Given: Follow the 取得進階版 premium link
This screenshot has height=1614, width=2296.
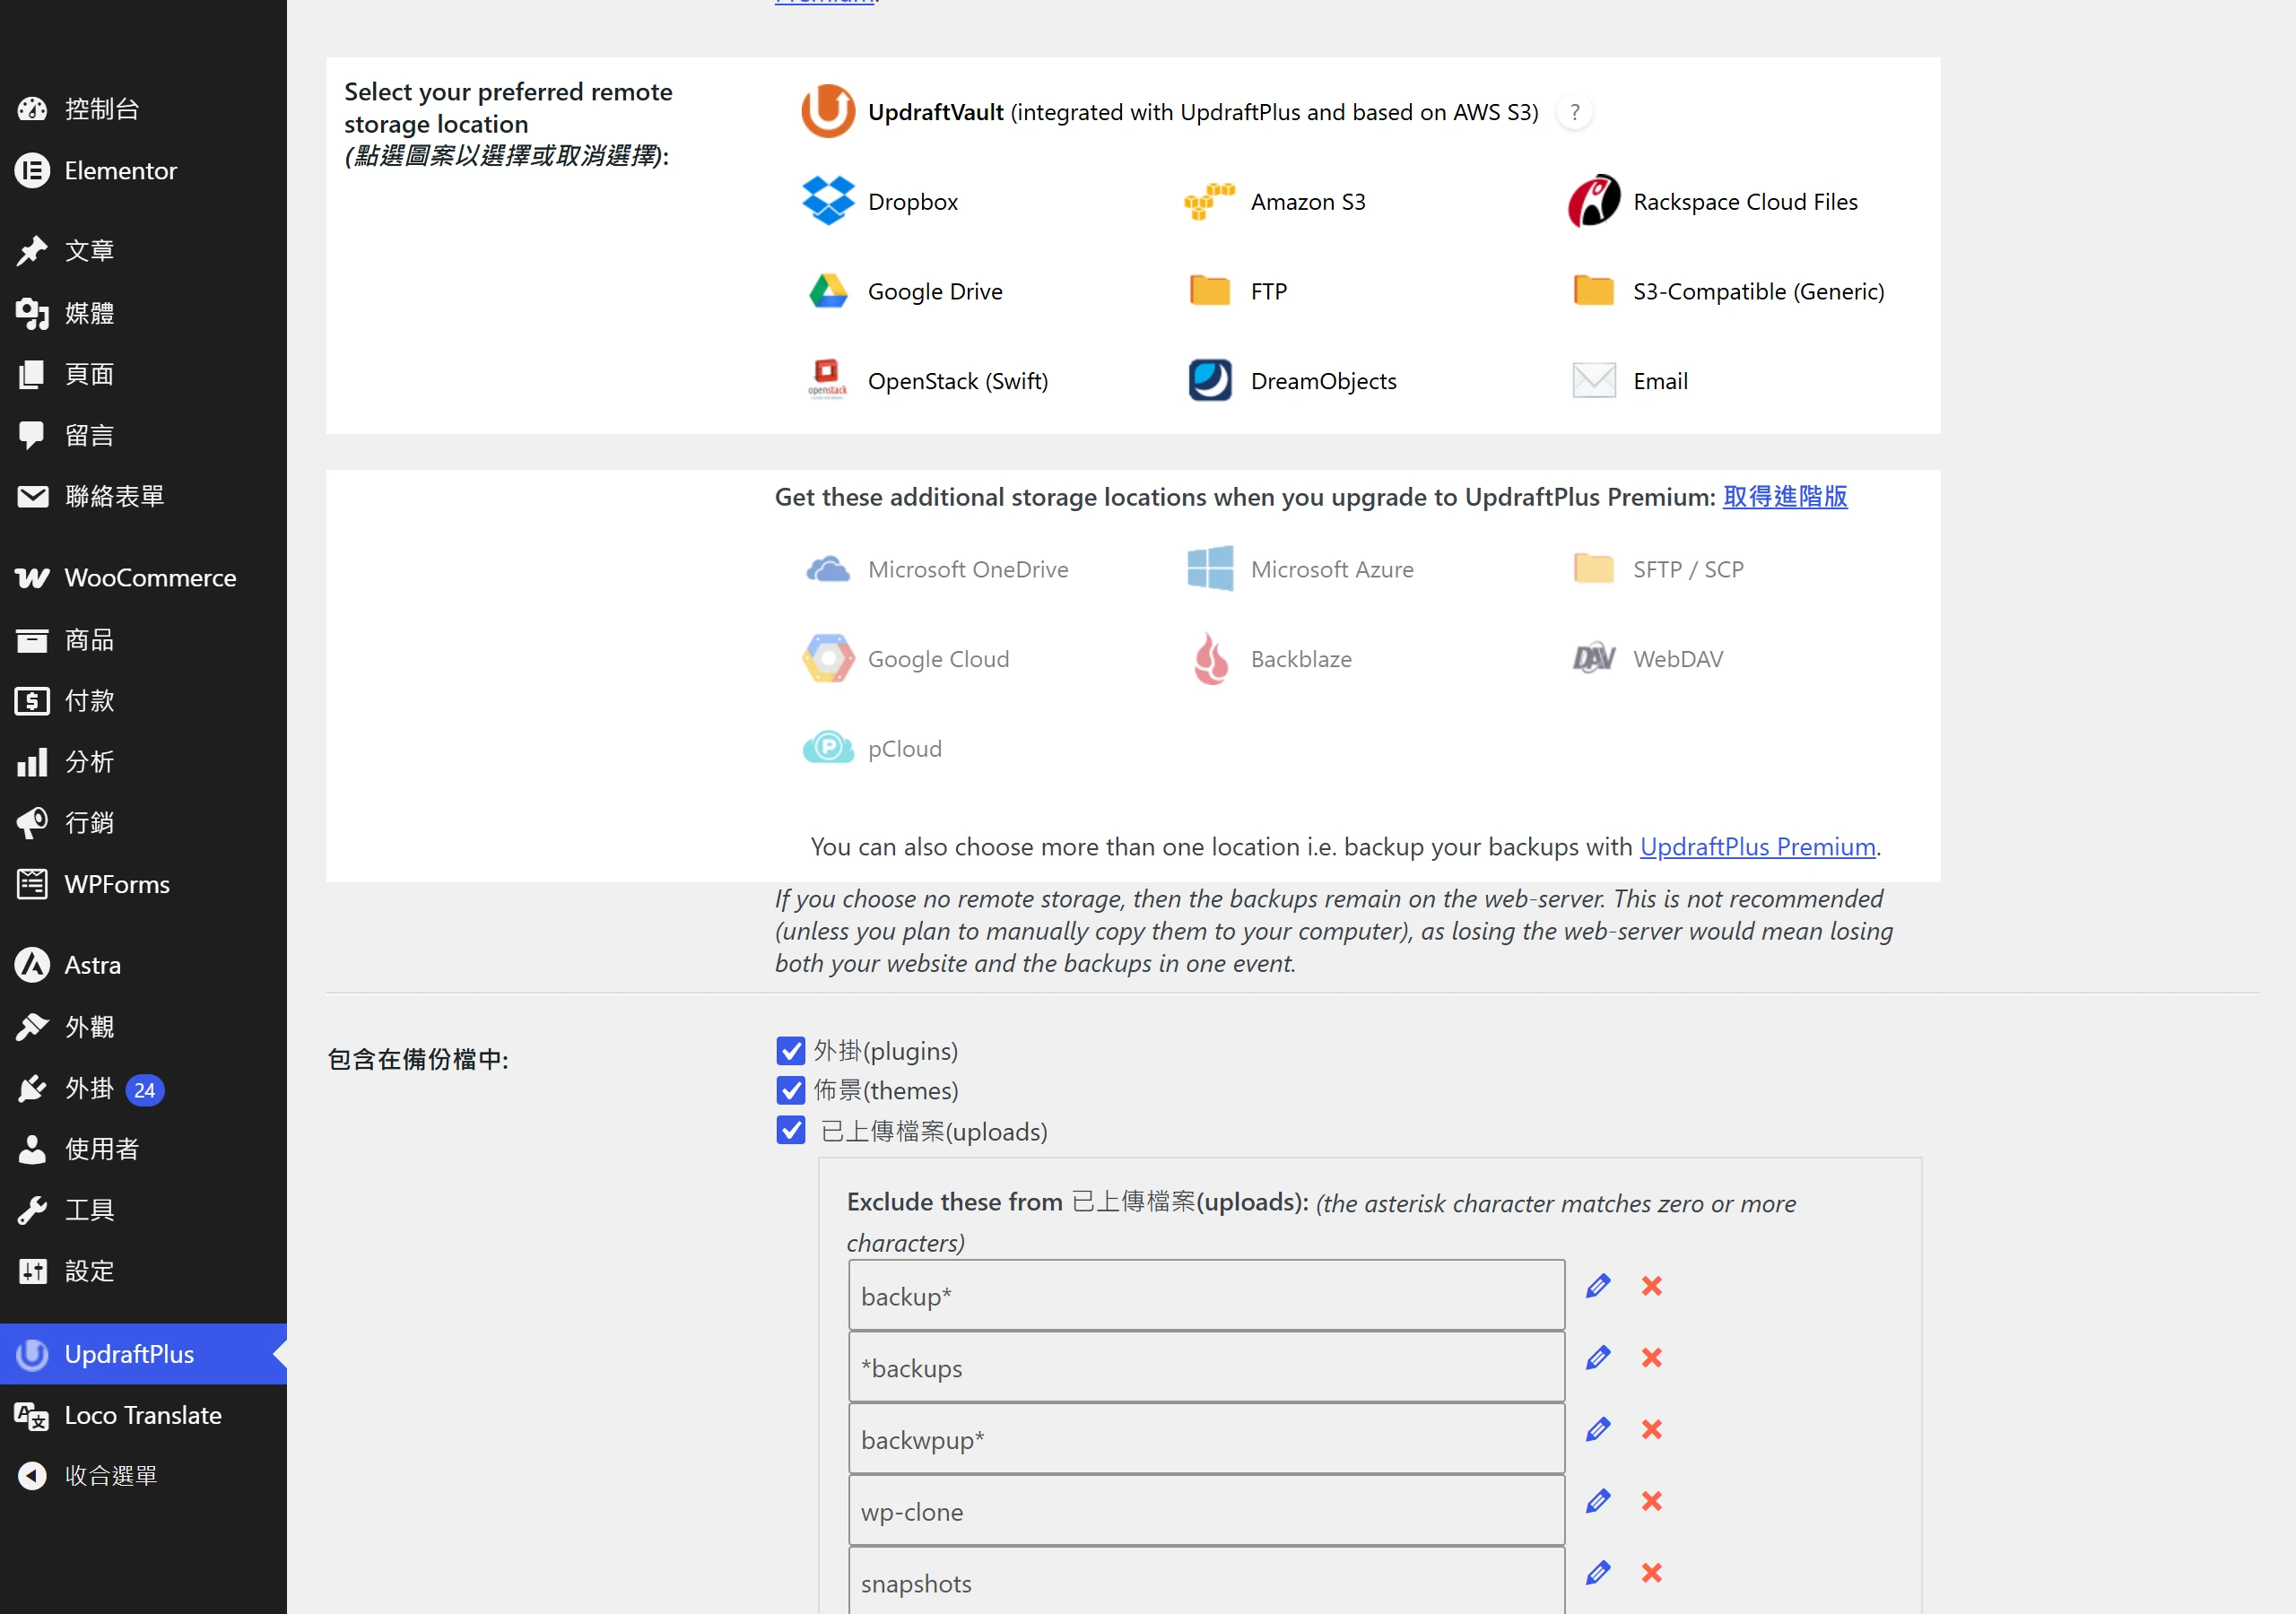Looking at the screenshot, I should point(1785,497).
